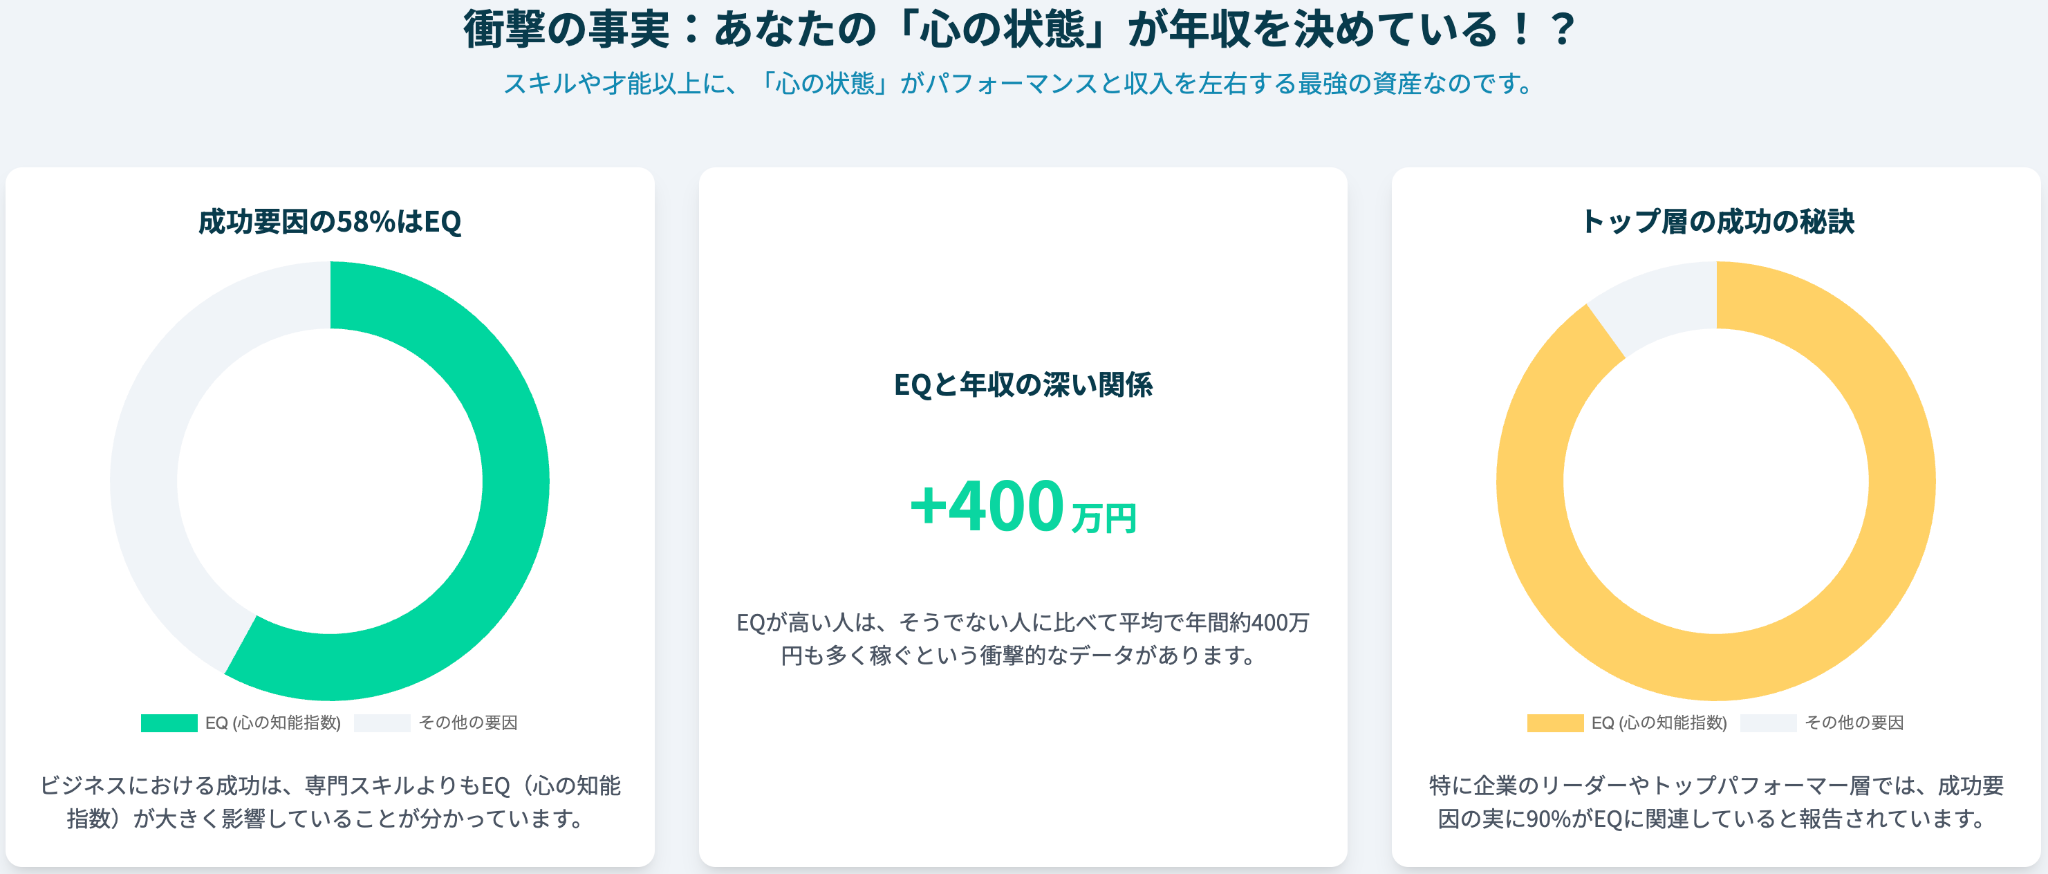2048x874 pixels.
Task: Click the +400万円 figure
Action: [1023, 506]
